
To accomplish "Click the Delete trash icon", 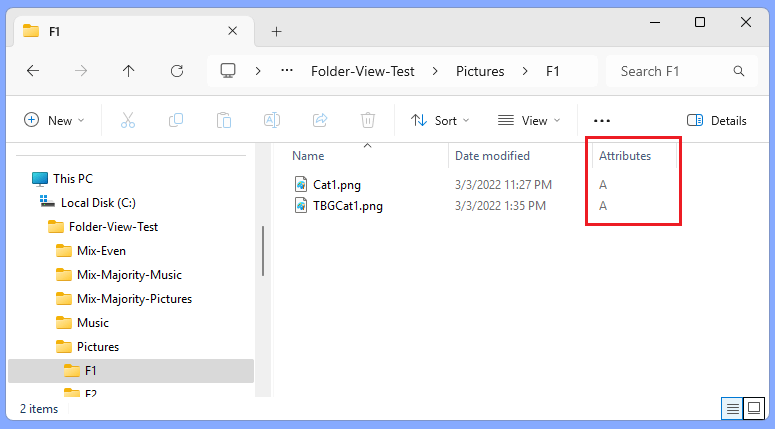I will 368,120.
